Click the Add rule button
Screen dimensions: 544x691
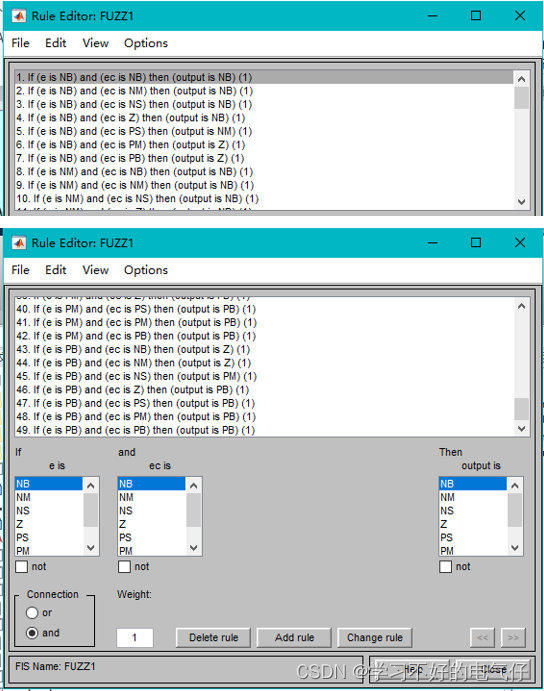[294, 637]
